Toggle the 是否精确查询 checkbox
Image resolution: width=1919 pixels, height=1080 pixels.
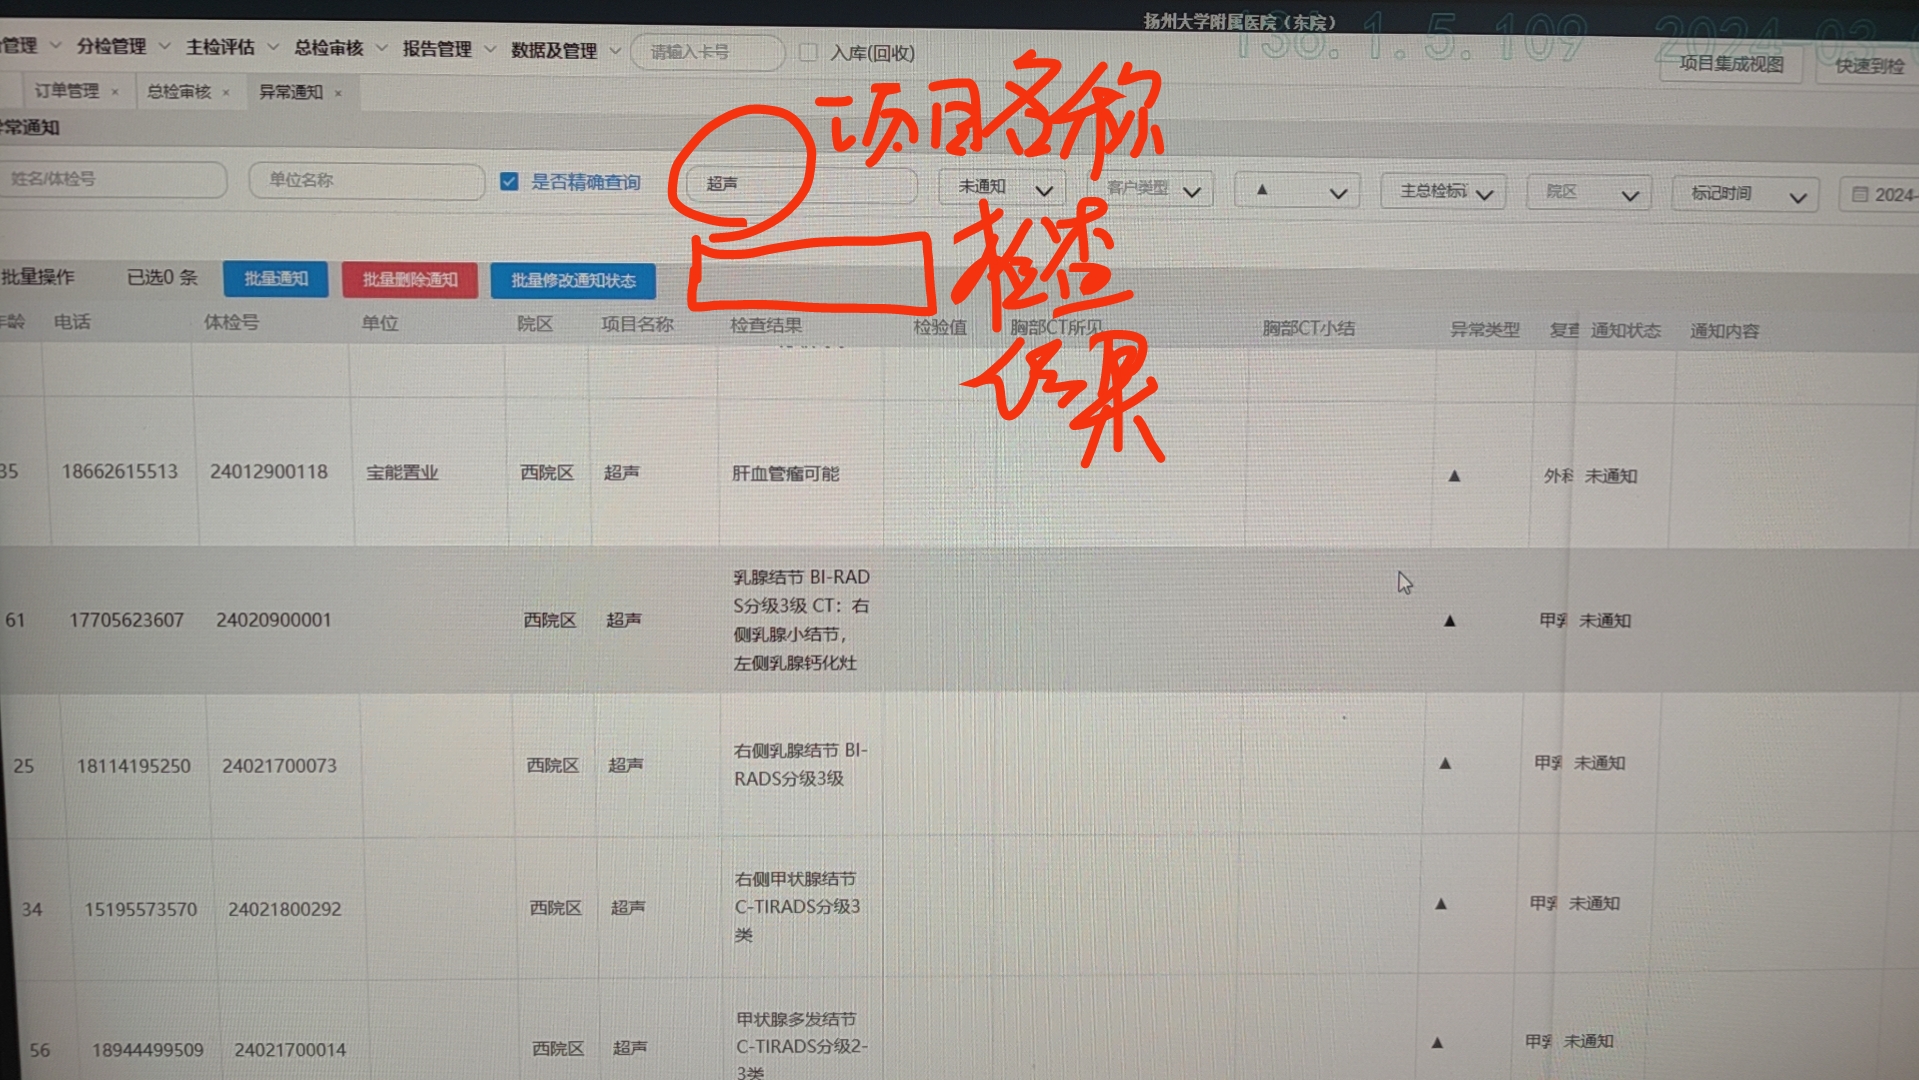tap(509, 181)
